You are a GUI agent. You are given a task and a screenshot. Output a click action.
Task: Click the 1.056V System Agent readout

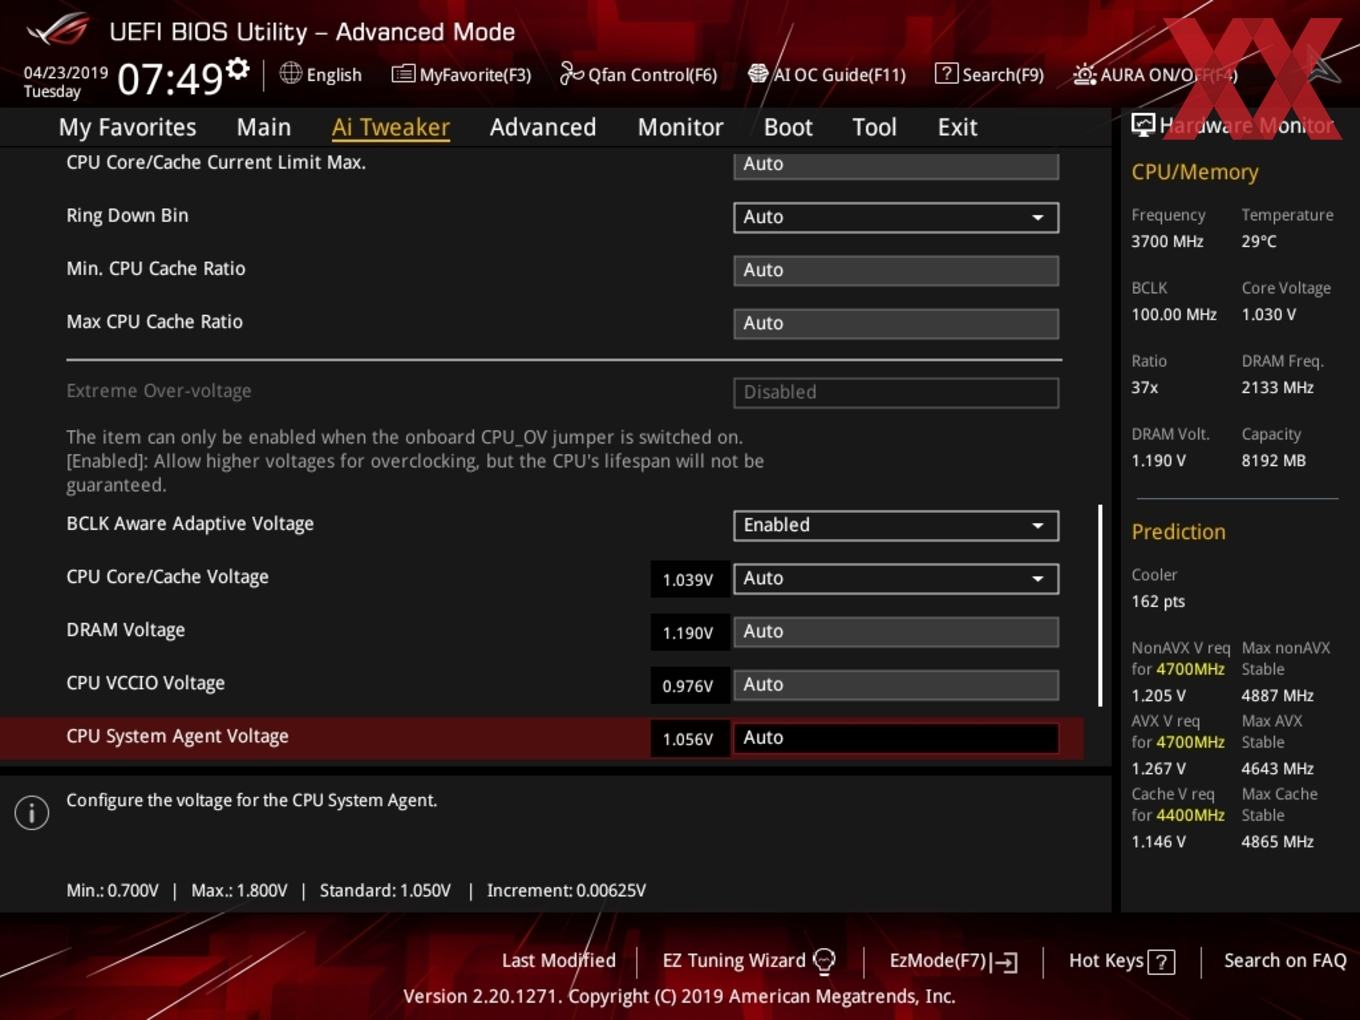pyautogui.click(x=688, y=738)
